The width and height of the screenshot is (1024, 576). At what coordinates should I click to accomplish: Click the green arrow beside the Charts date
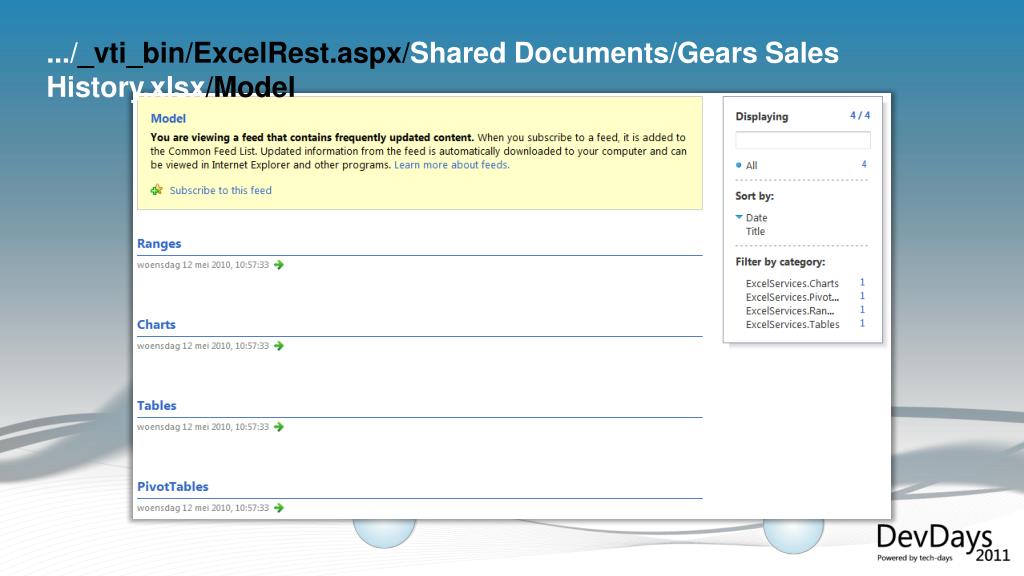point(277,346)
